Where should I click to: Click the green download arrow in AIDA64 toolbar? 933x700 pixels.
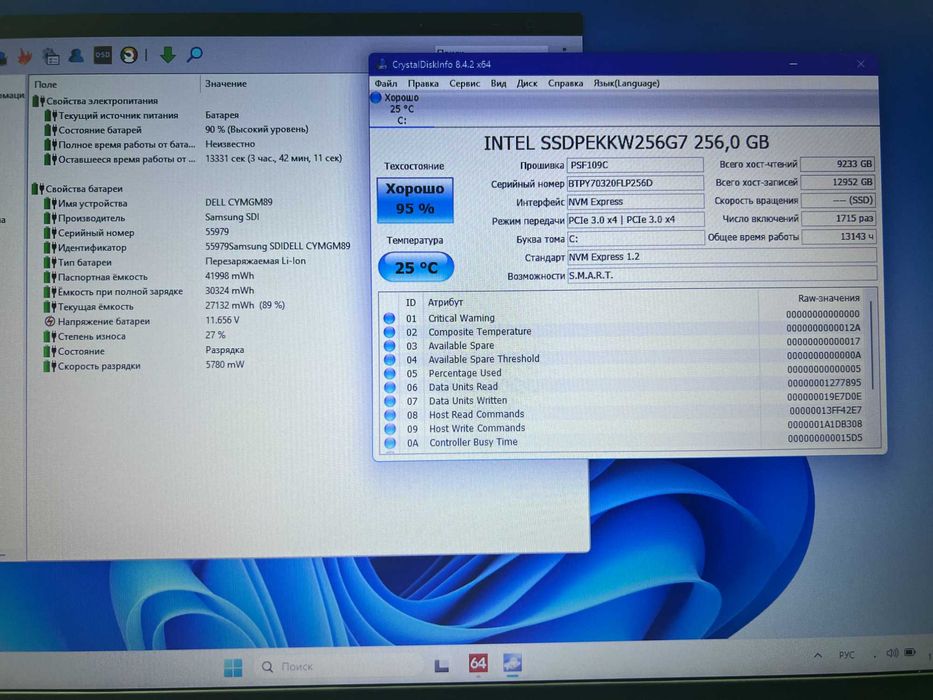coord(168,55)
